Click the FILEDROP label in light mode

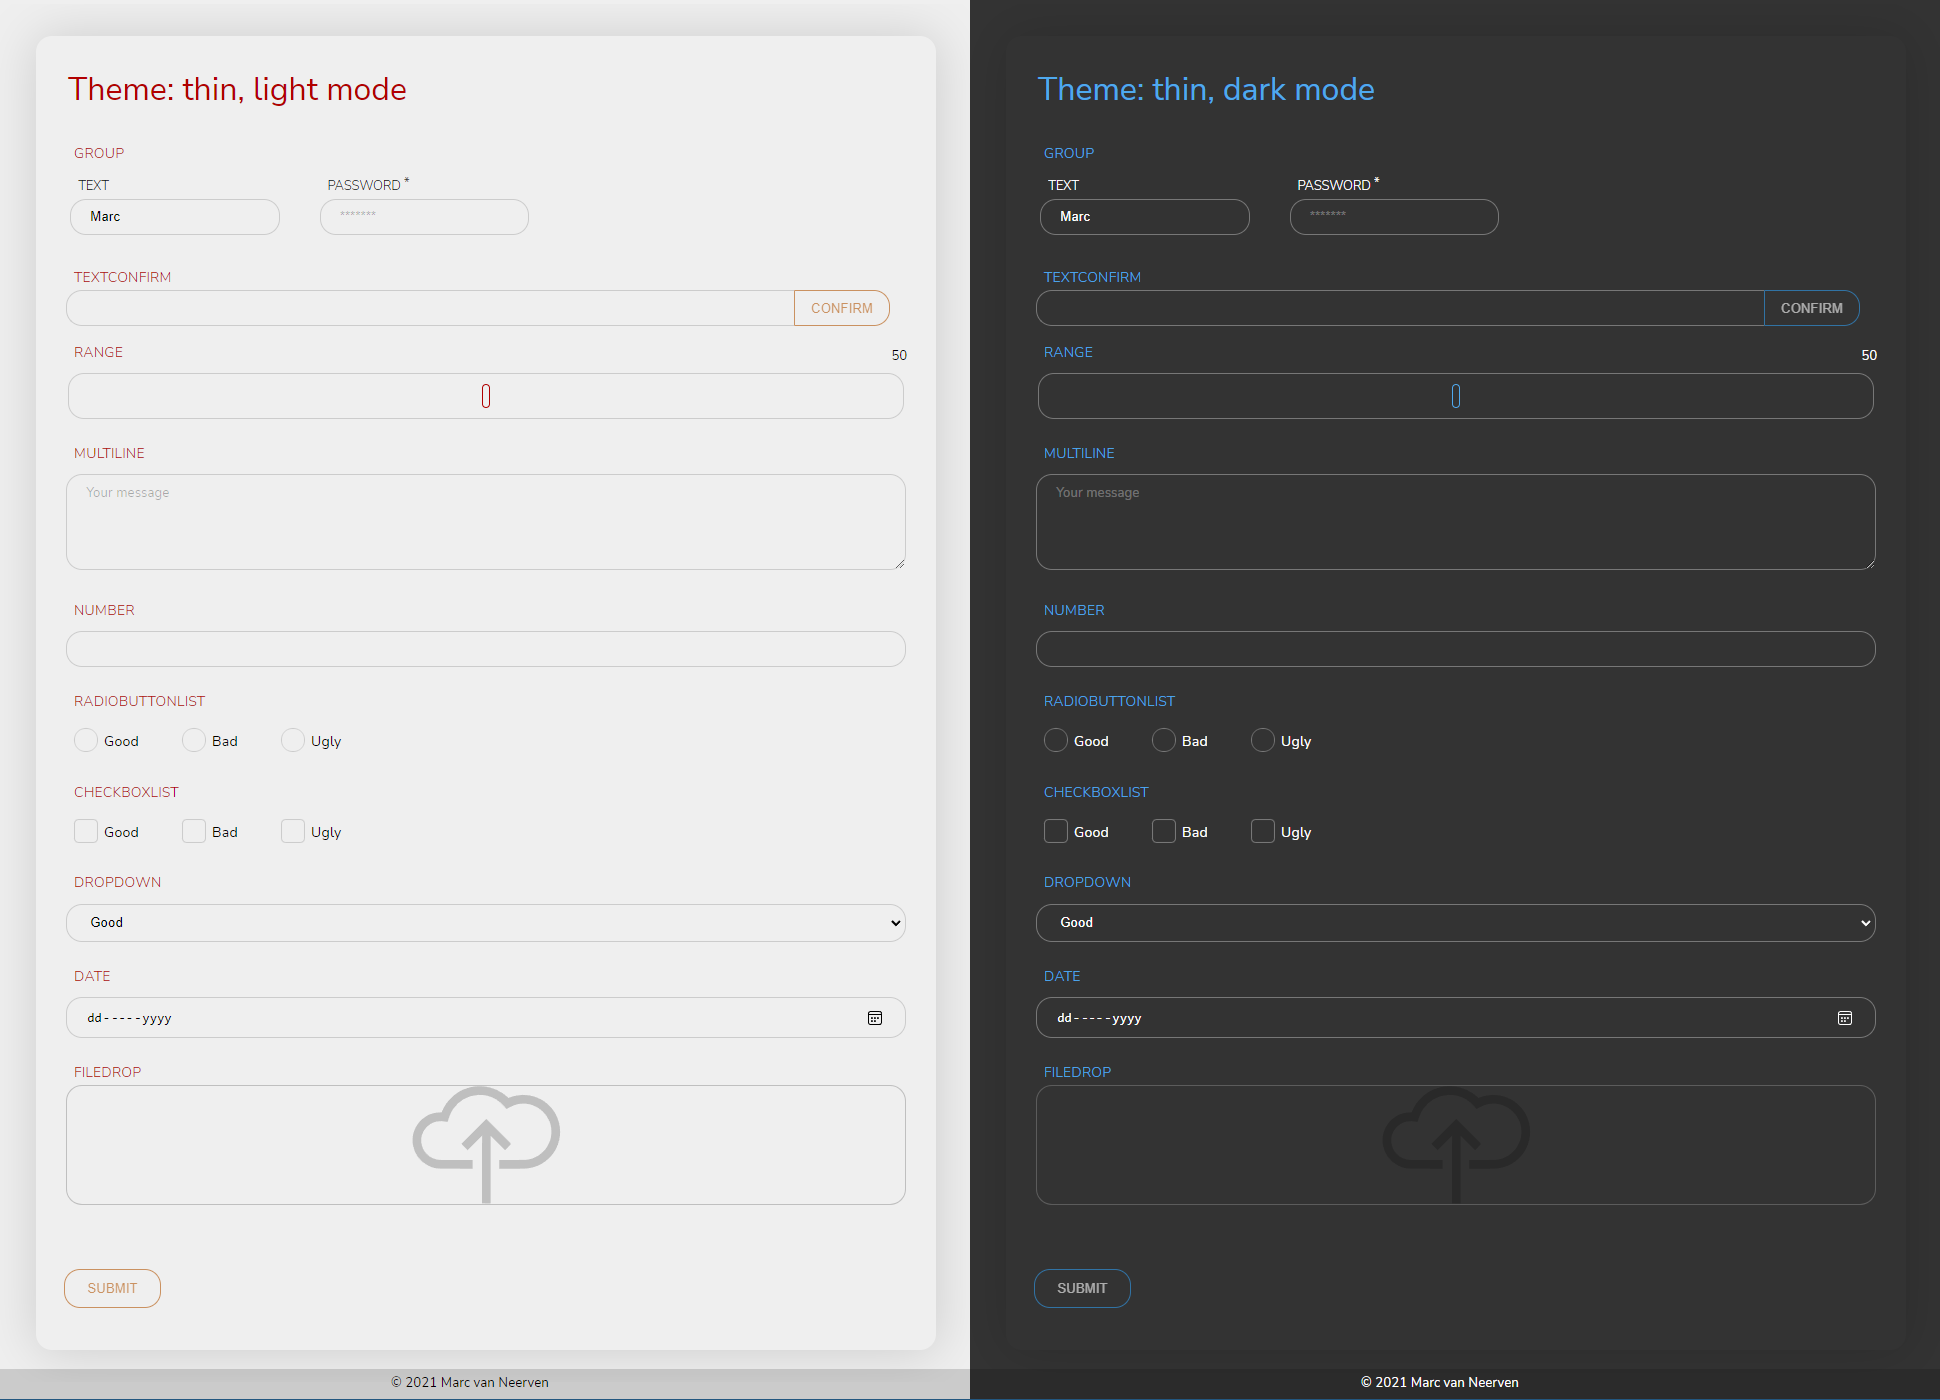(107, 1072)
